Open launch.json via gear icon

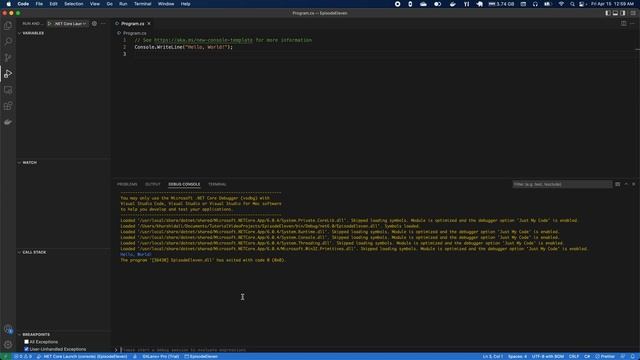tap(94, 24)
